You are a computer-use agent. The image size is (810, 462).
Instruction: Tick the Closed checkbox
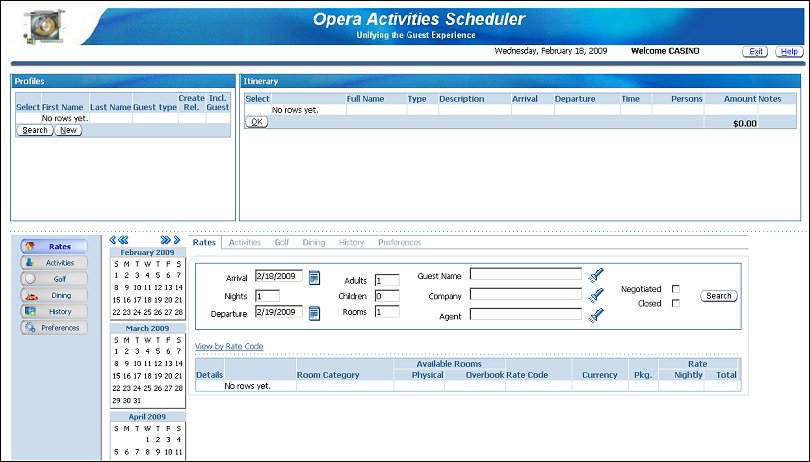[x=676, y=304]
